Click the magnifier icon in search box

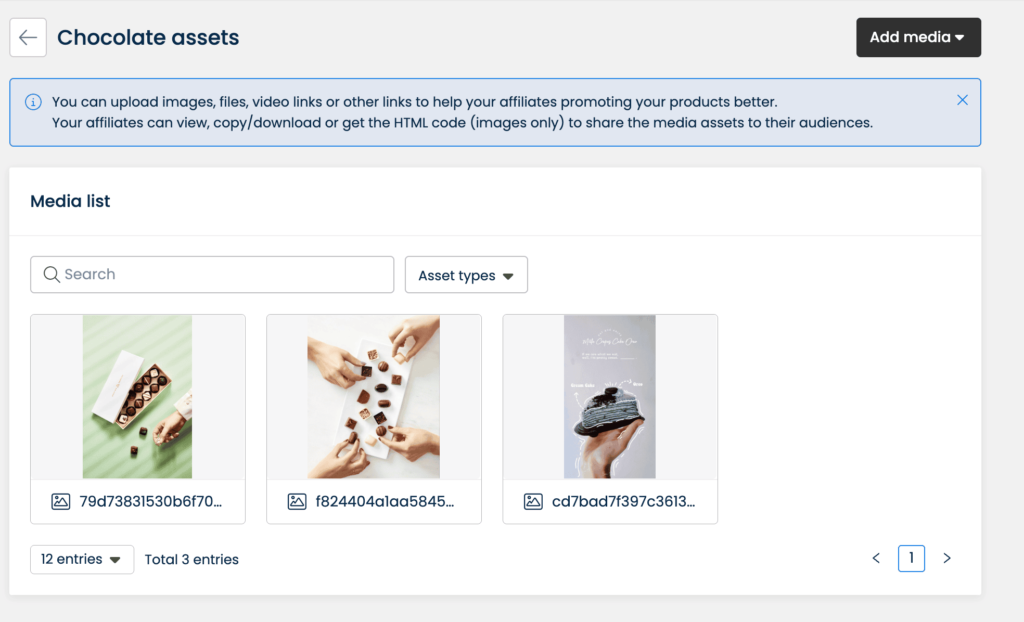coord(51,275)
